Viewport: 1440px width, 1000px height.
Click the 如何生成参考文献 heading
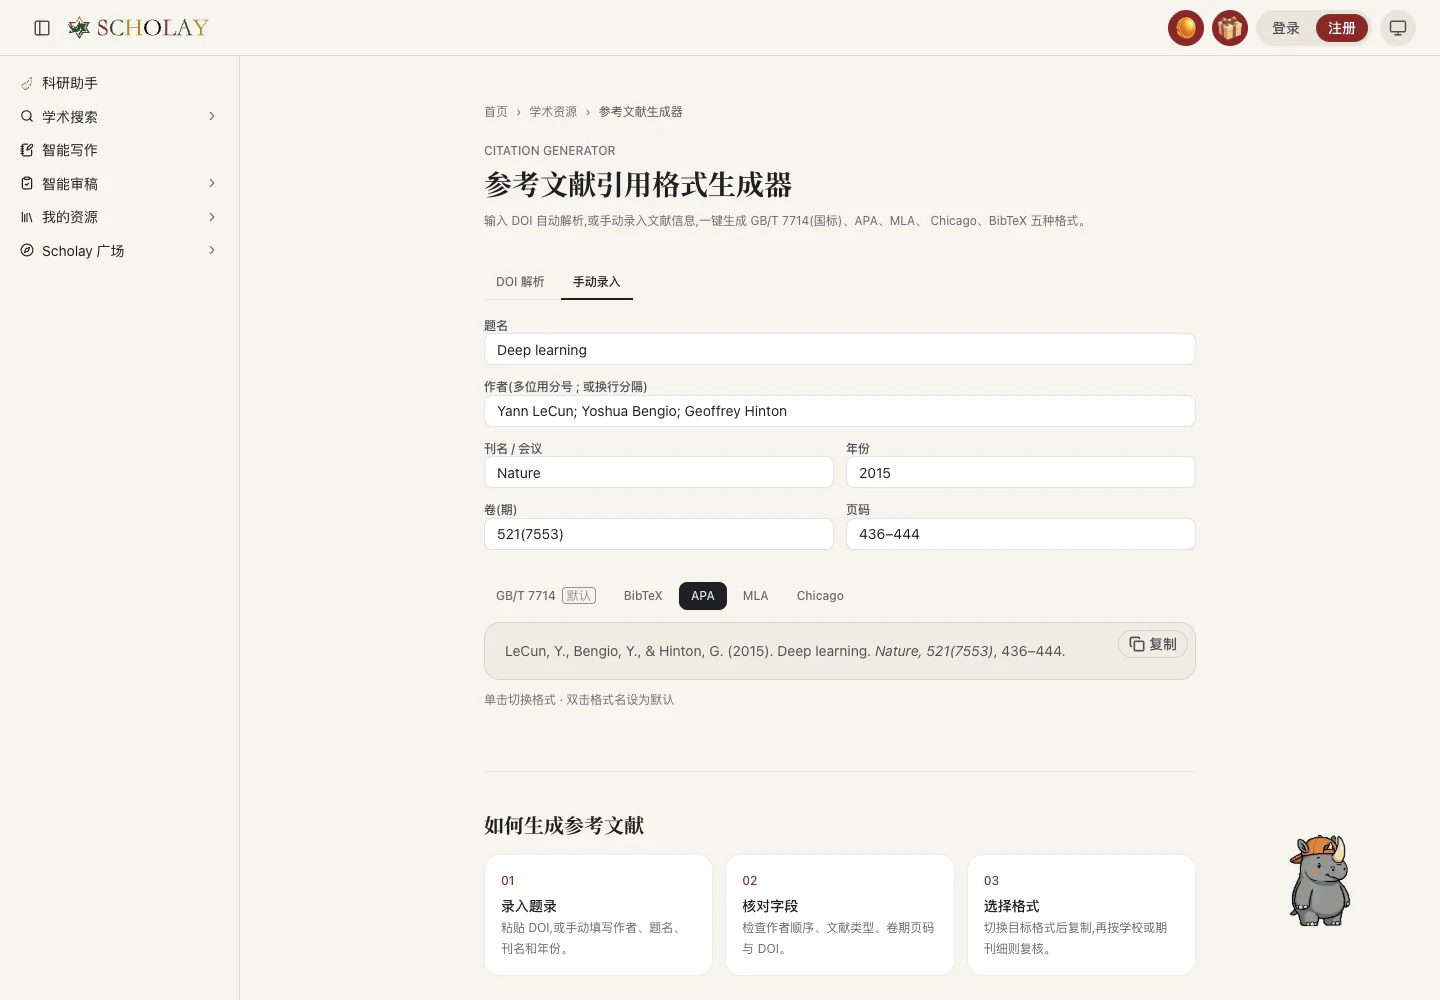point(564,826)
